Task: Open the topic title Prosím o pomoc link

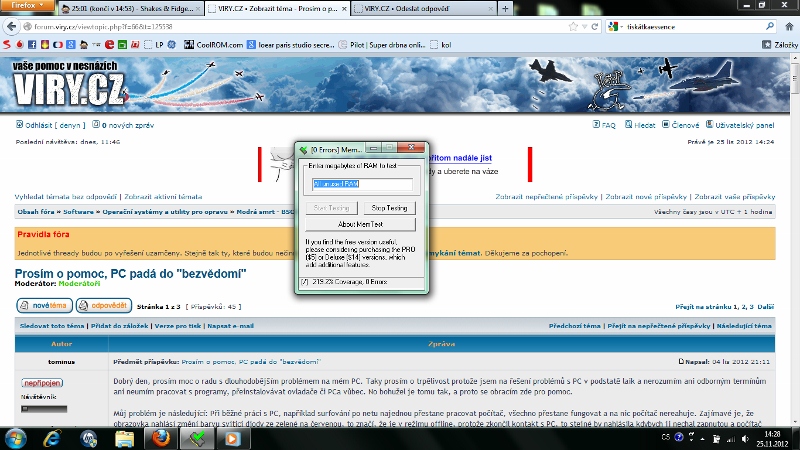Action: [x=130, y=273]
